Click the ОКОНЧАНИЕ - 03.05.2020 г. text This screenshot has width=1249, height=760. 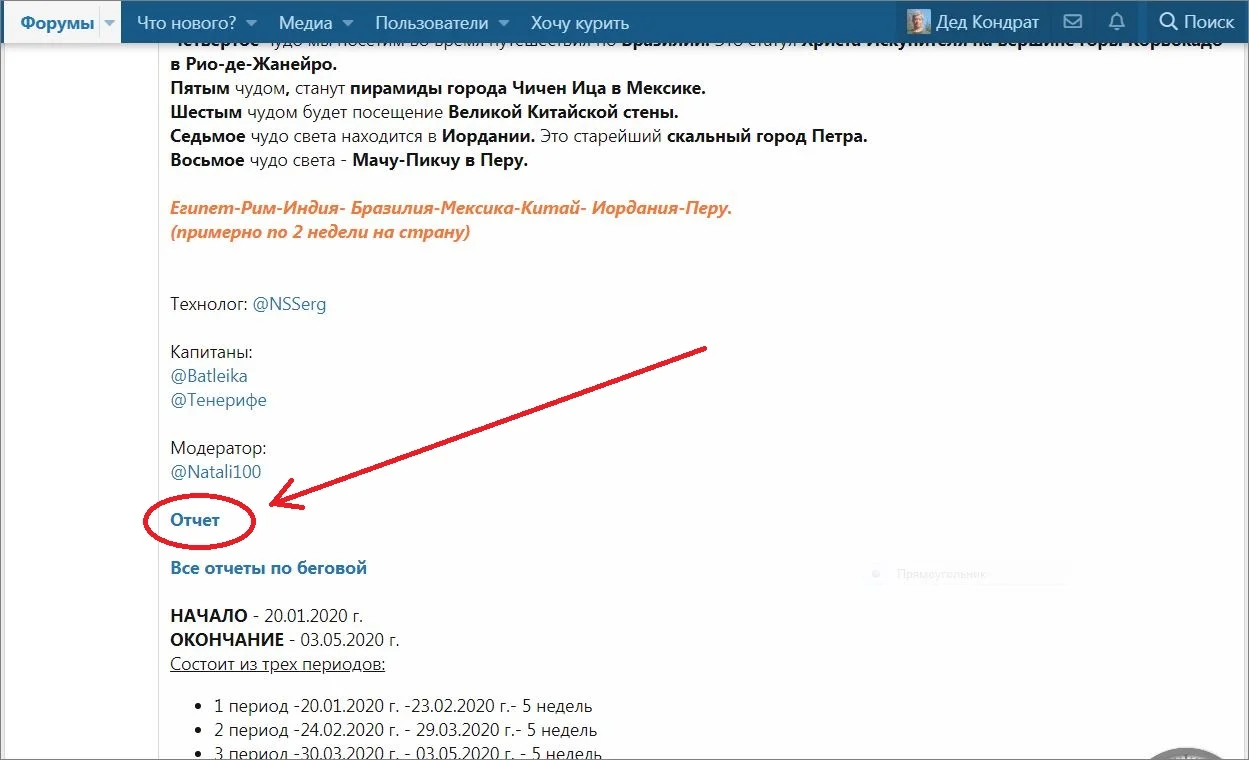pyautogui.click(x=285, y=640)
